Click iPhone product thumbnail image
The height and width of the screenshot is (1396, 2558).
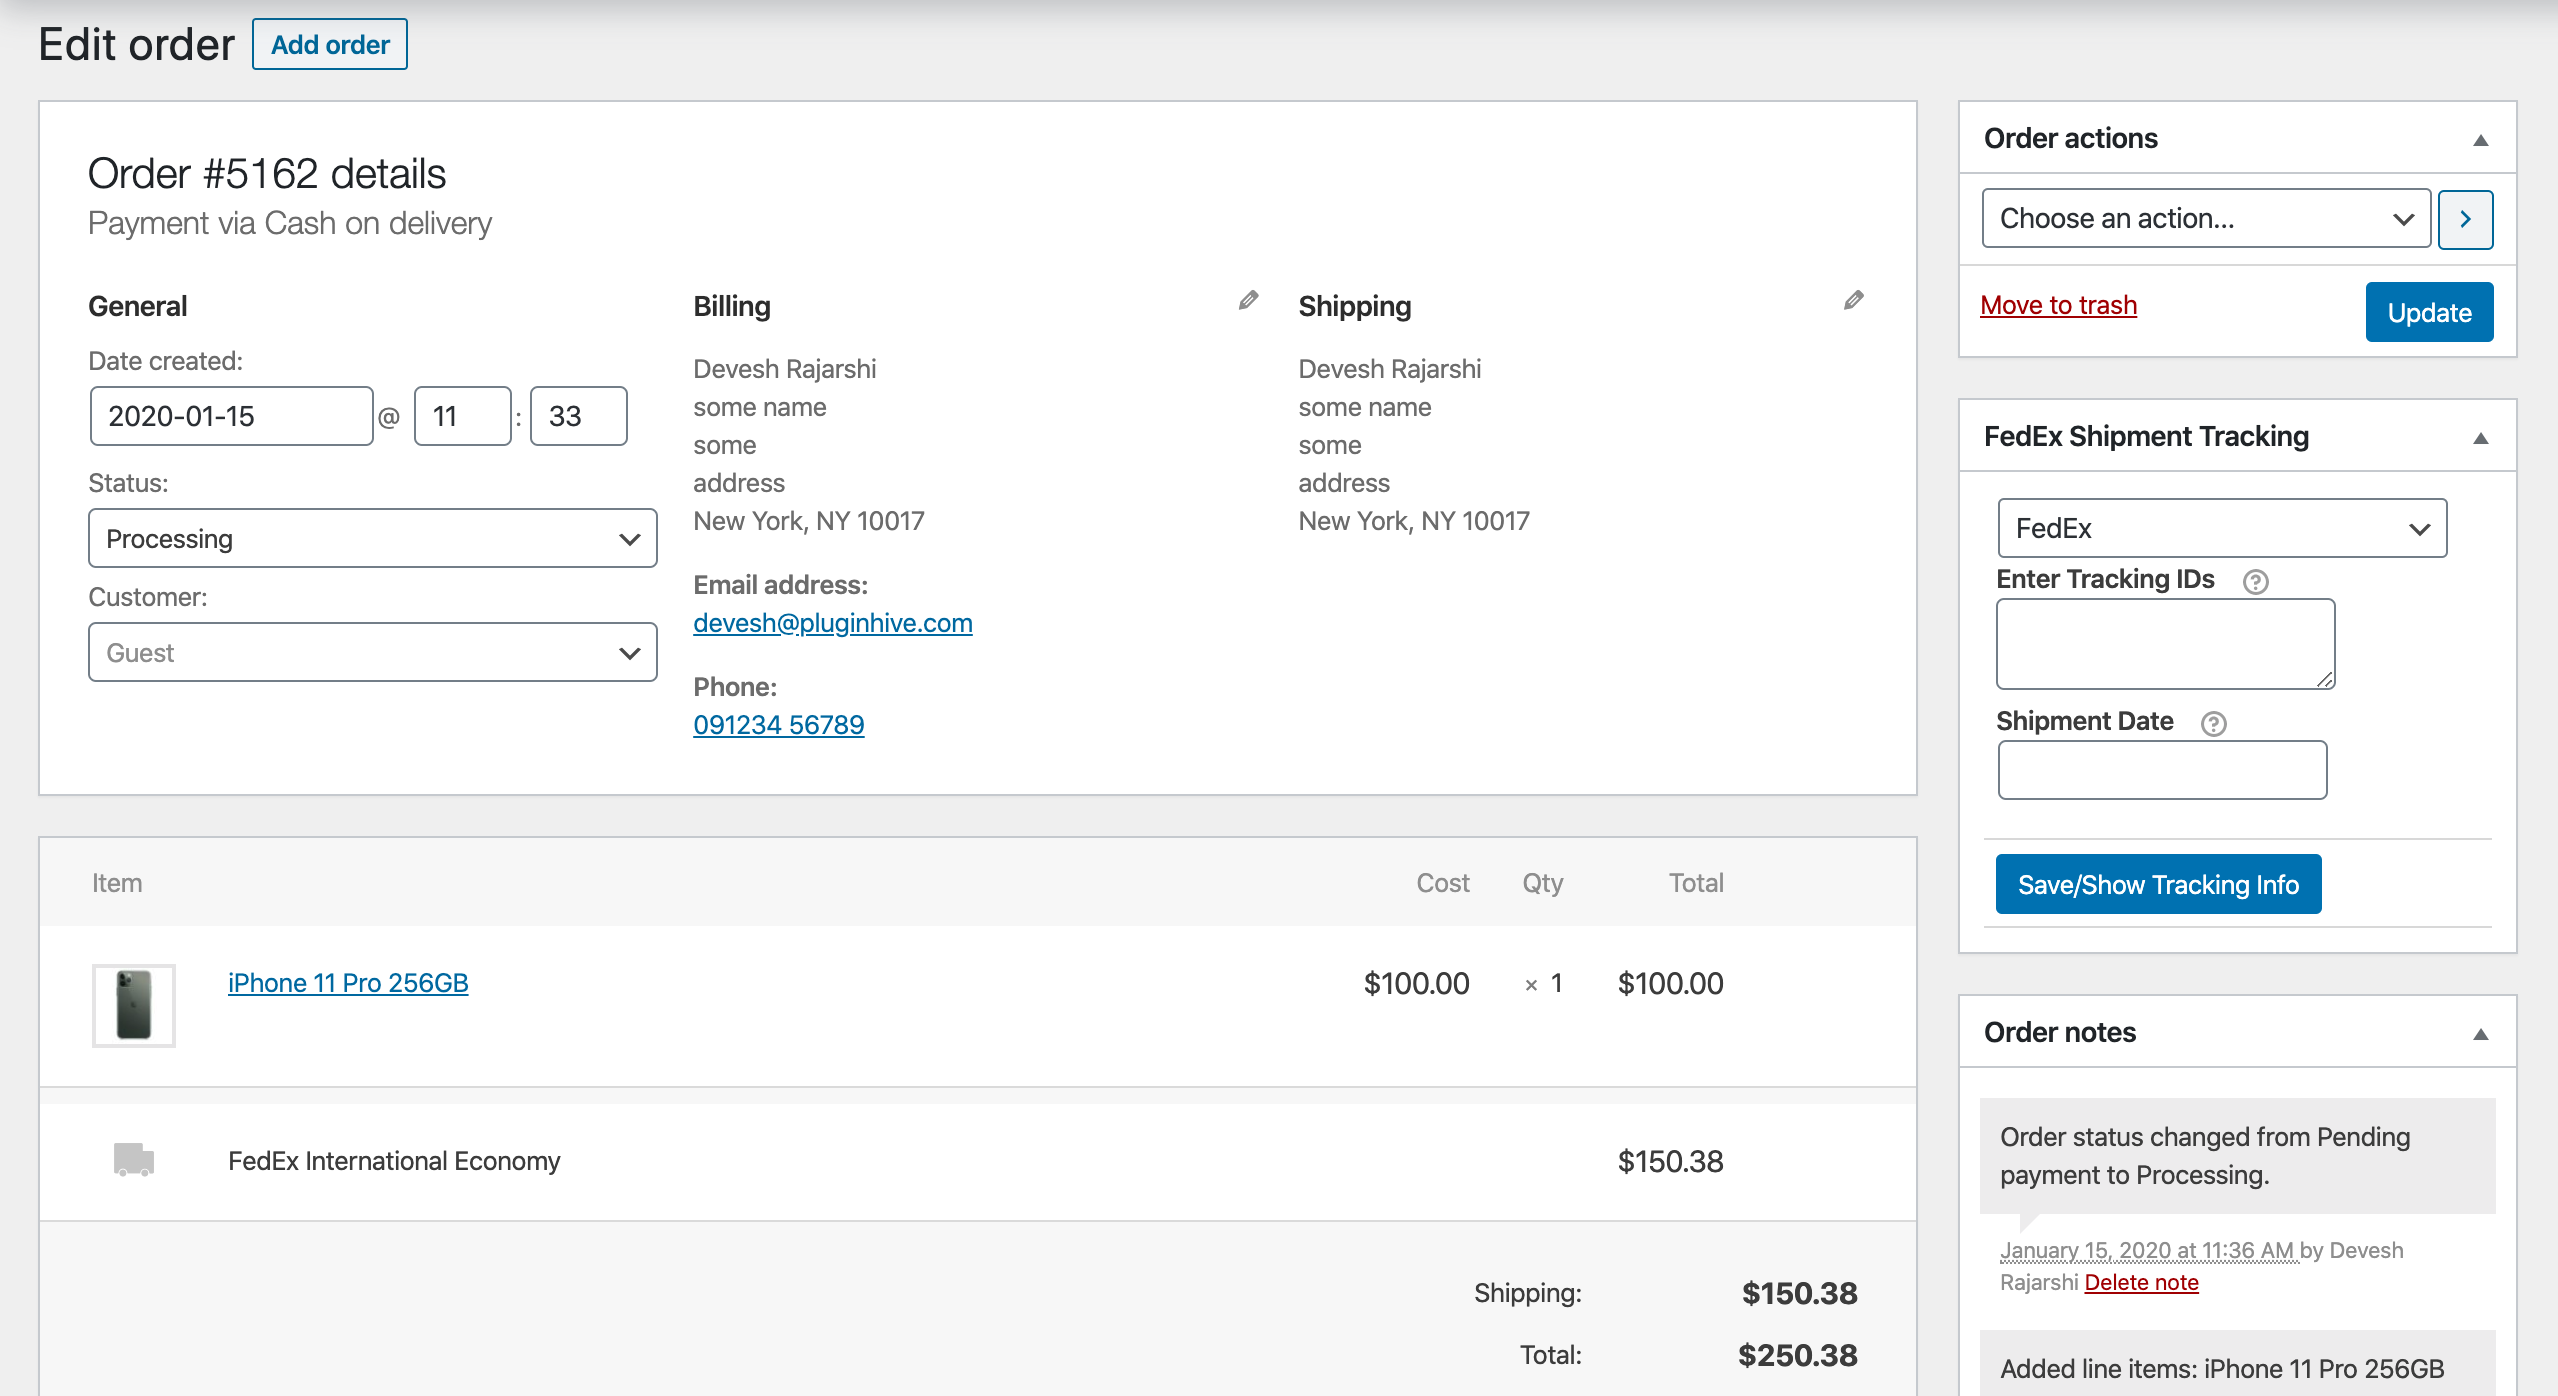click(134, 1005)
